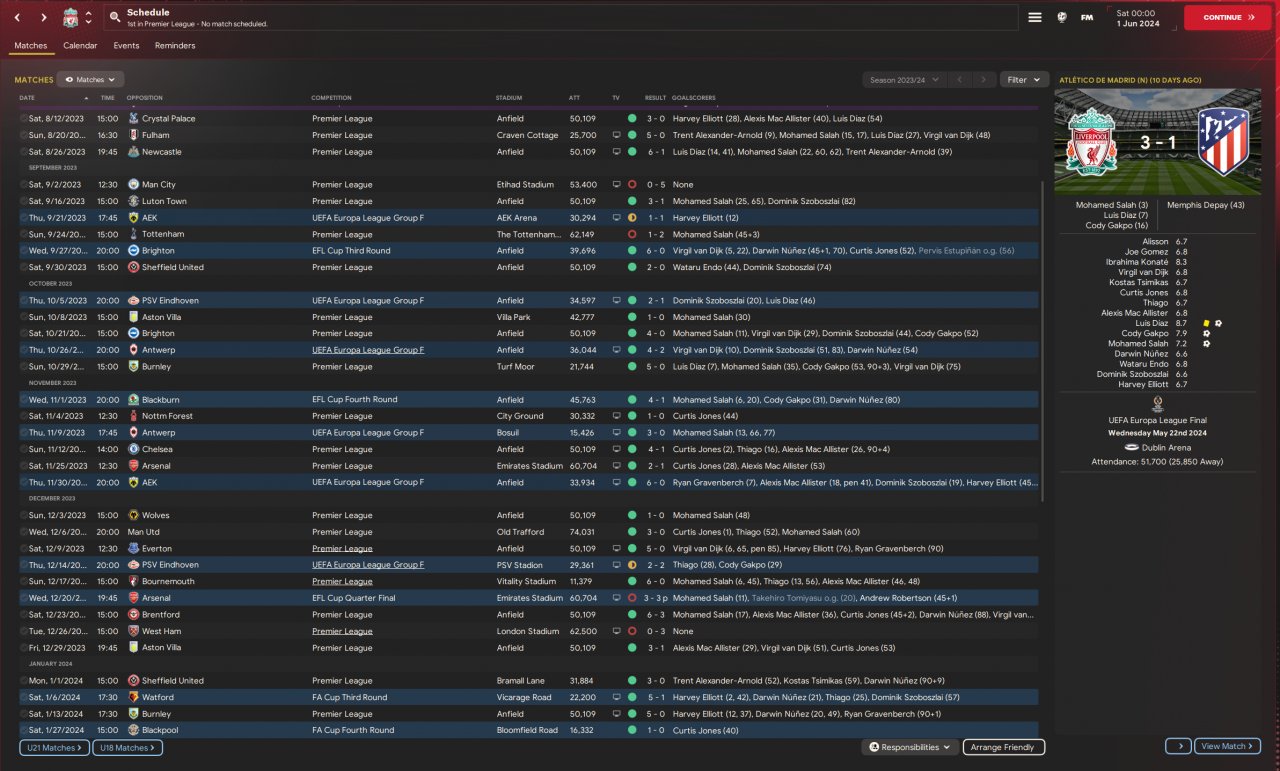The image size is (1280, 771).
Task: Click the Atlético de Madrid crest in match preview
Action: tap(1224, 141)
